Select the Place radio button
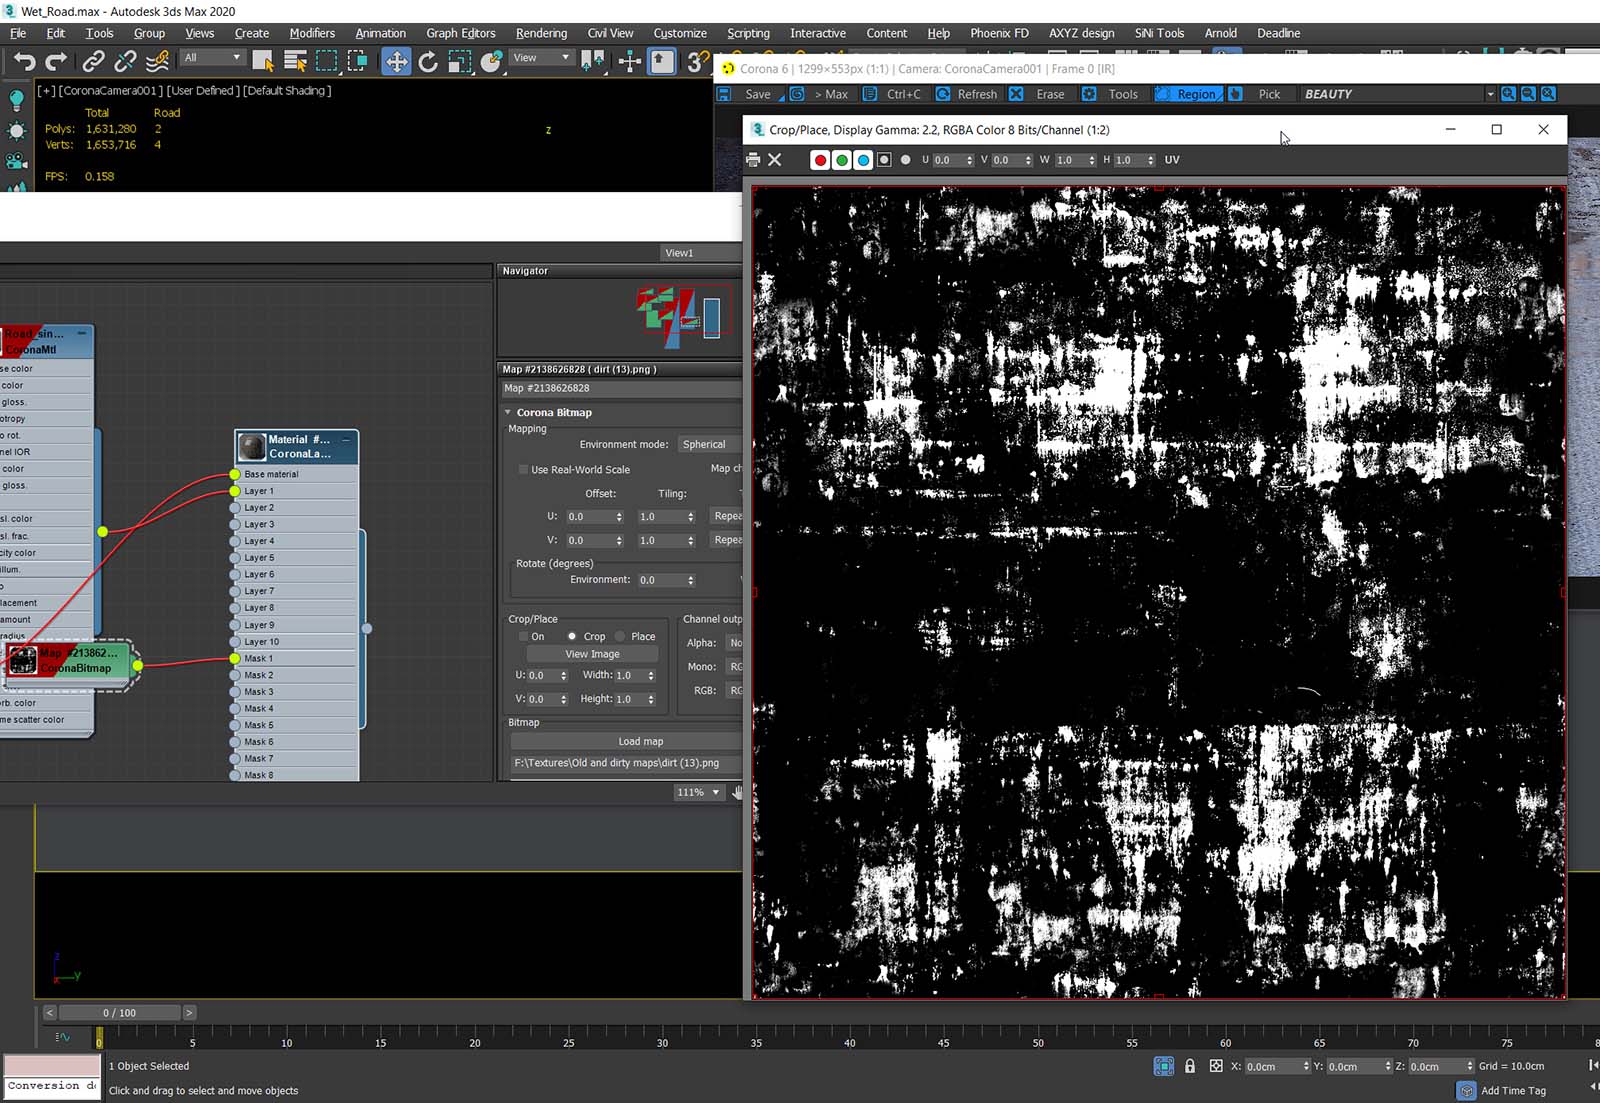Screen dimensions: 1600x1103 click(620, 637)
